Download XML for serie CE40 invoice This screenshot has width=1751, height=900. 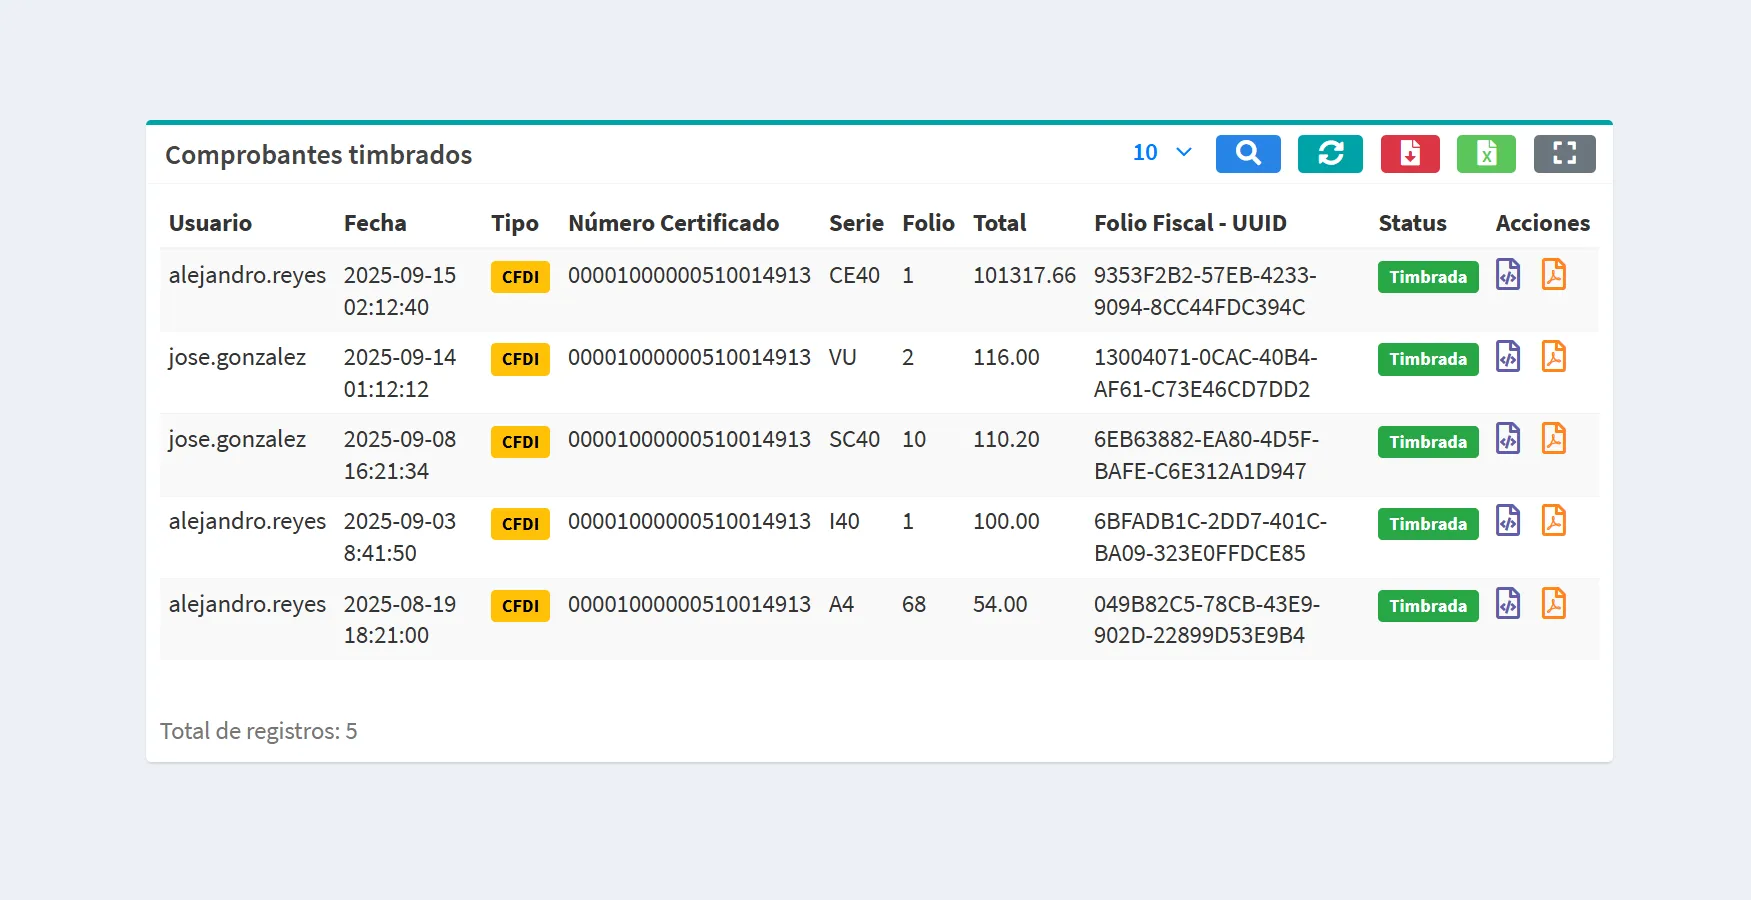click(x=1508, y=274)
